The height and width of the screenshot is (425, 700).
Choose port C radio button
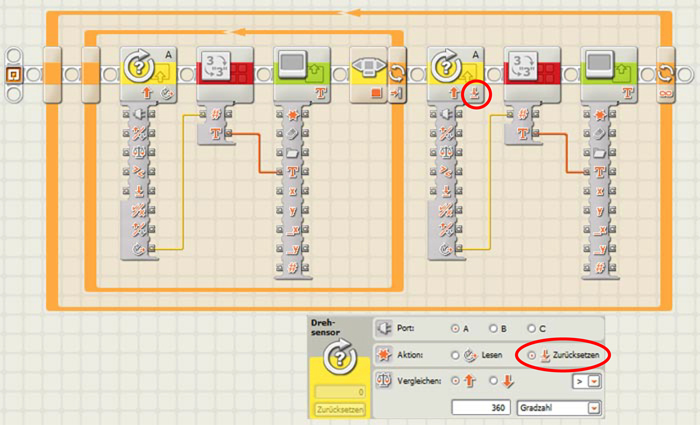pos(531,329)
